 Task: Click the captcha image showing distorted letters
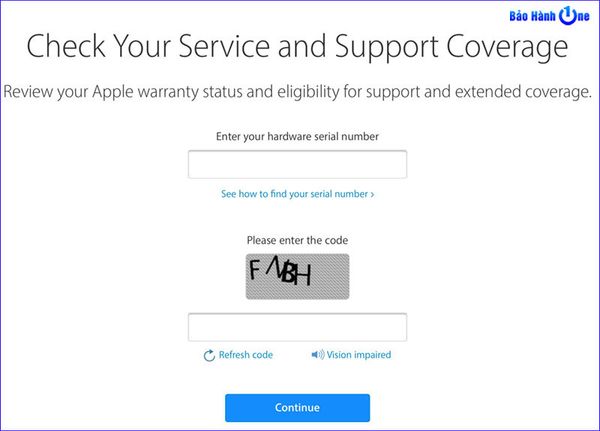point(297,276)
